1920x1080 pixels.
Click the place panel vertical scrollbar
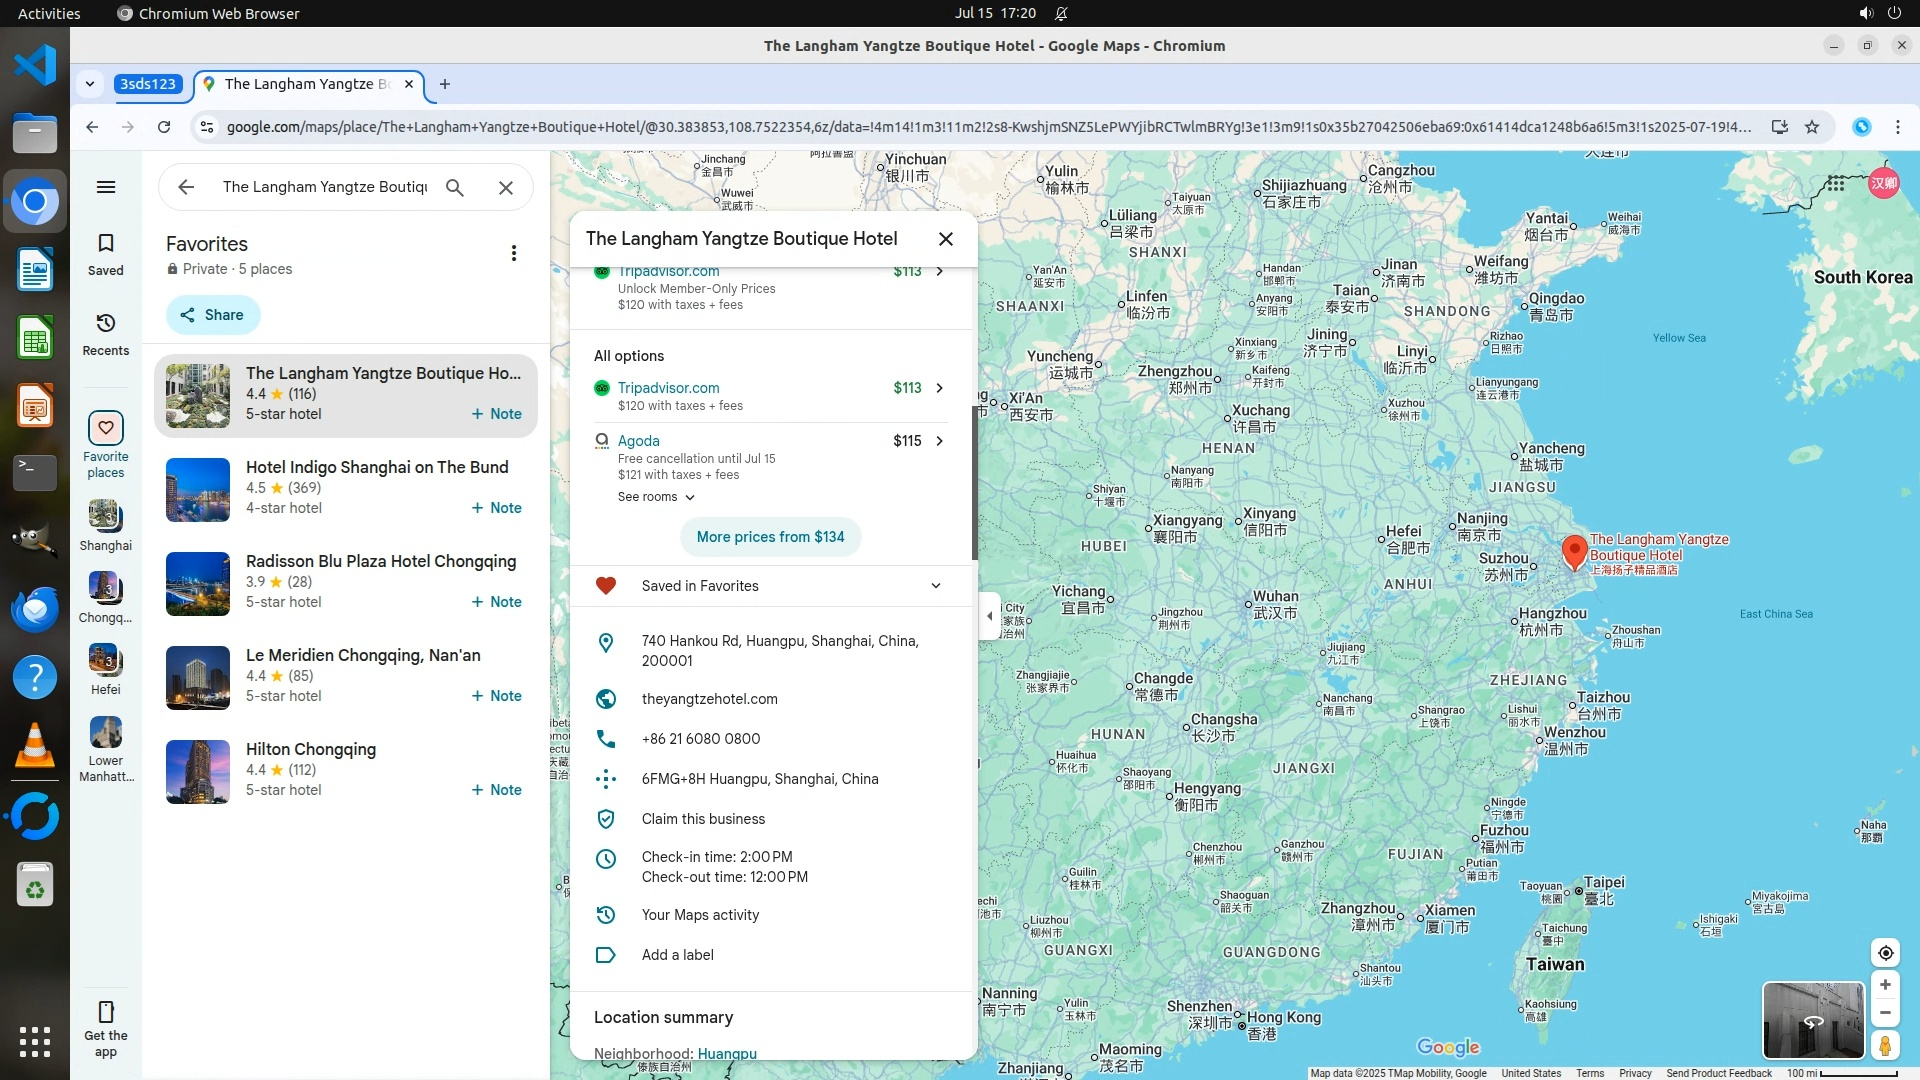coord(974,483)
